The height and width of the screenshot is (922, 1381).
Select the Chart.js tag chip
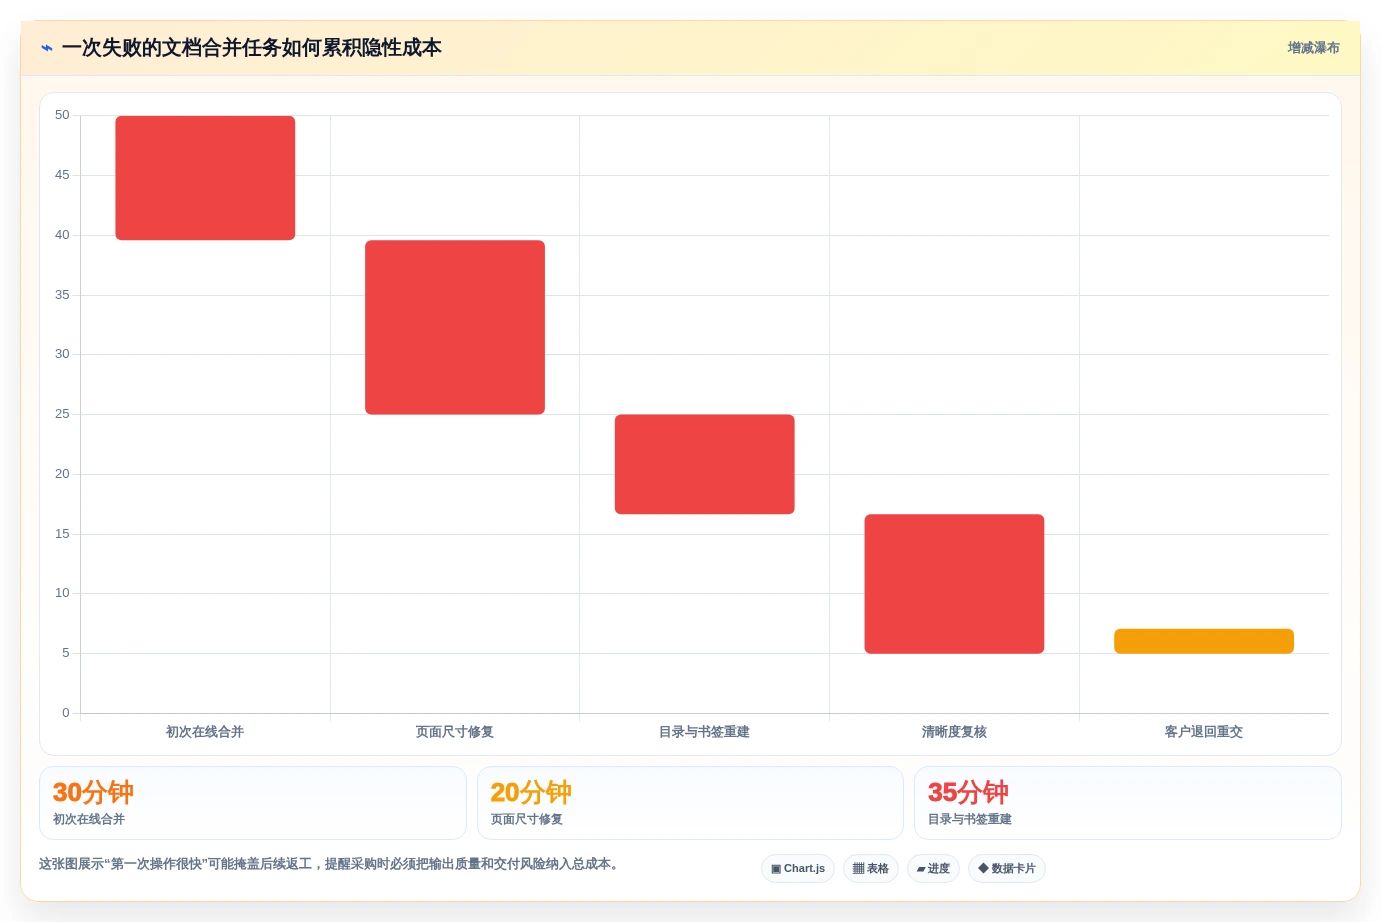tap(798, 868)
